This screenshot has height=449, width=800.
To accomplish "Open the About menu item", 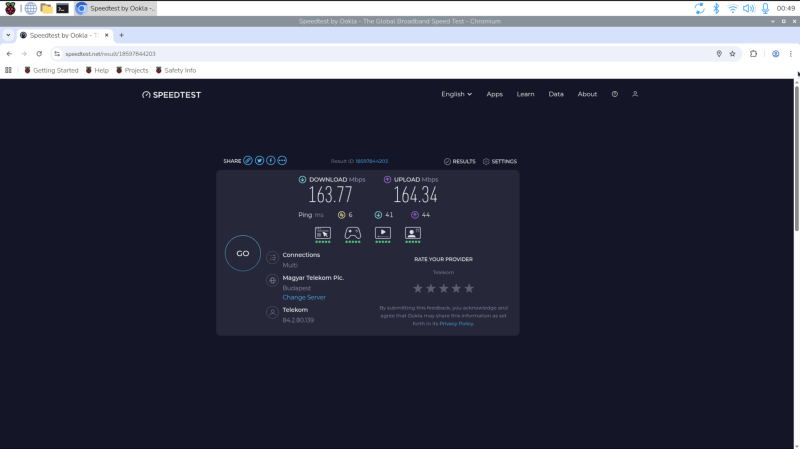I will point(587,94).
